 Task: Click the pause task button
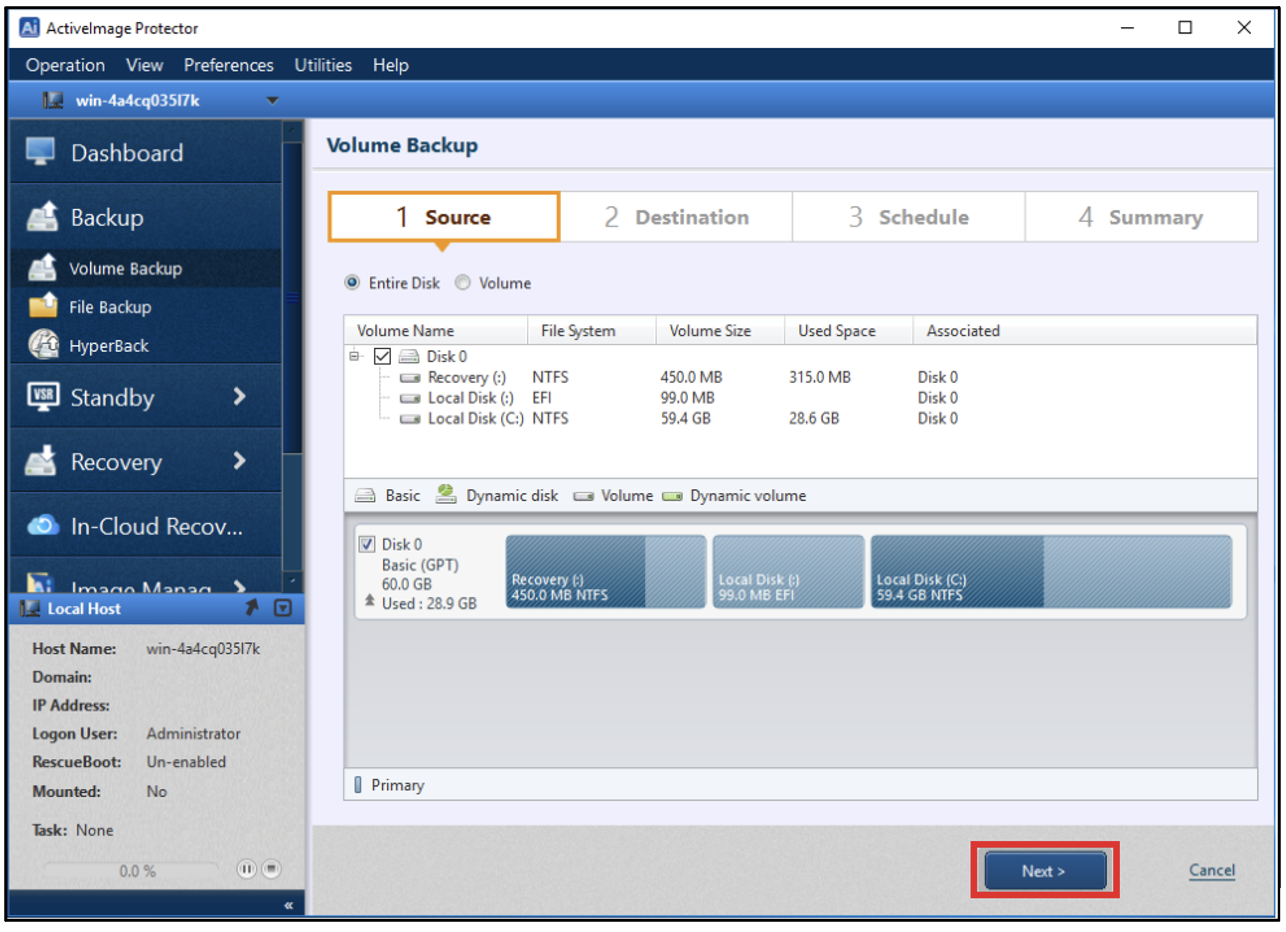point(245,869)
